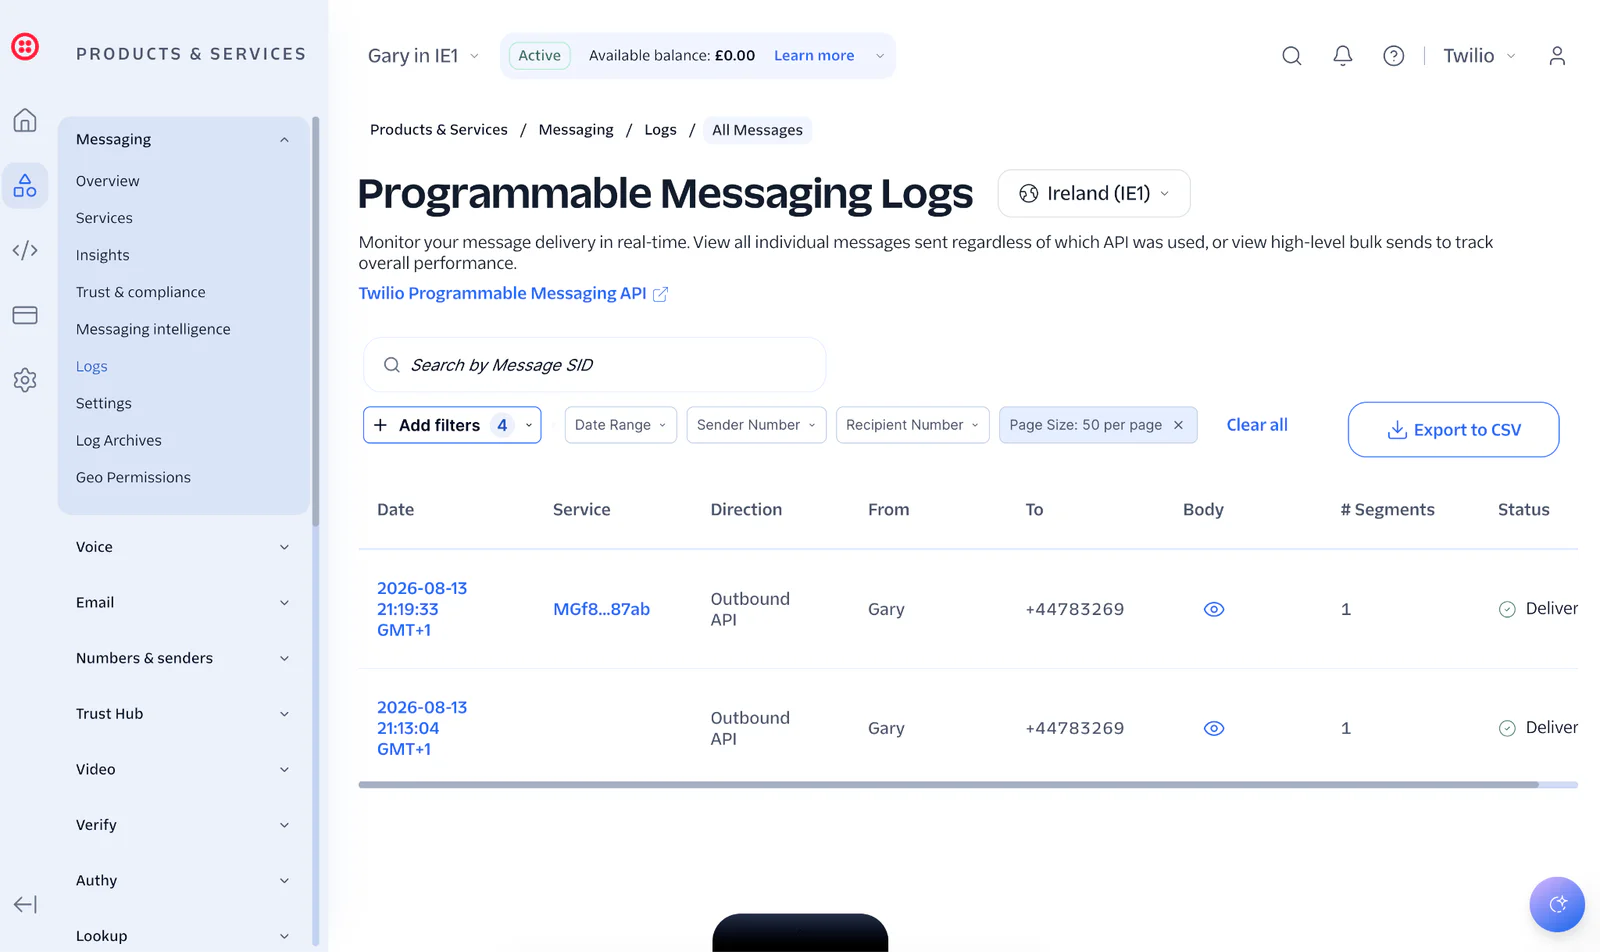This screenshot has width=1600, height=952.
Task: Expand the Voice section
Action: tap(183, 547)
